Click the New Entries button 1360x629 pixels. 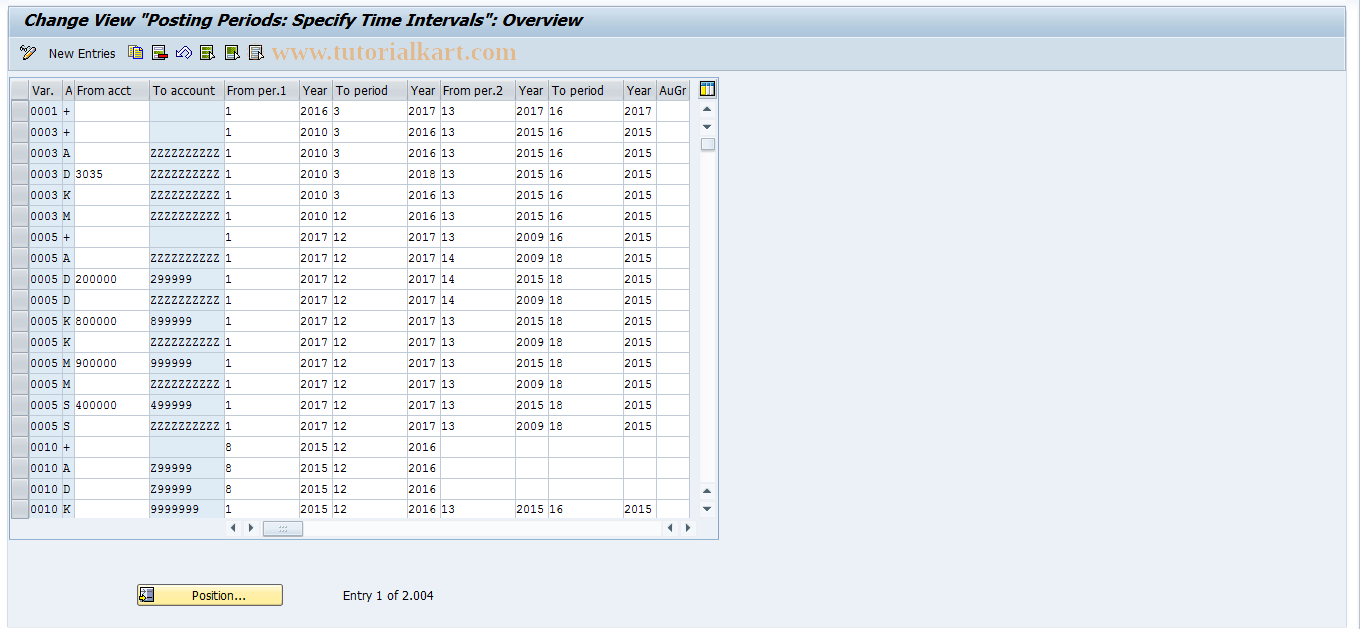pyautogui.click(x=81, y=53)
